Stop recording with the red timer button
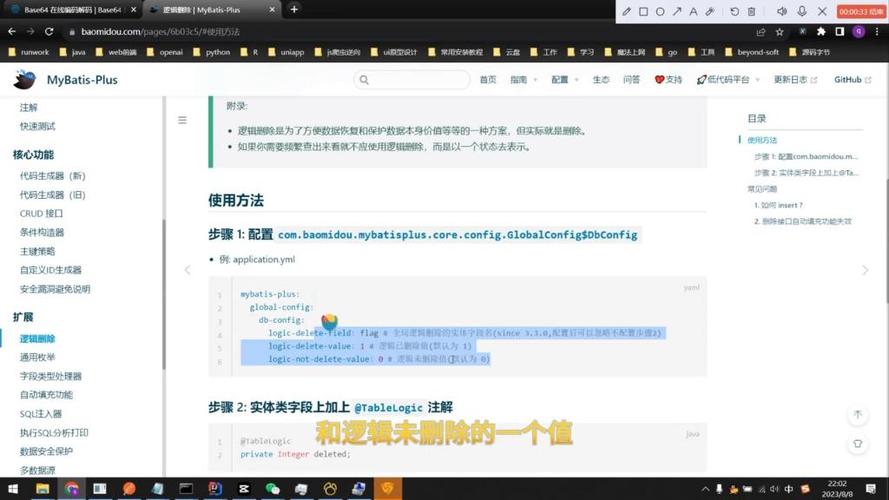Screen dimensions: 889x500 pos(861,11)
